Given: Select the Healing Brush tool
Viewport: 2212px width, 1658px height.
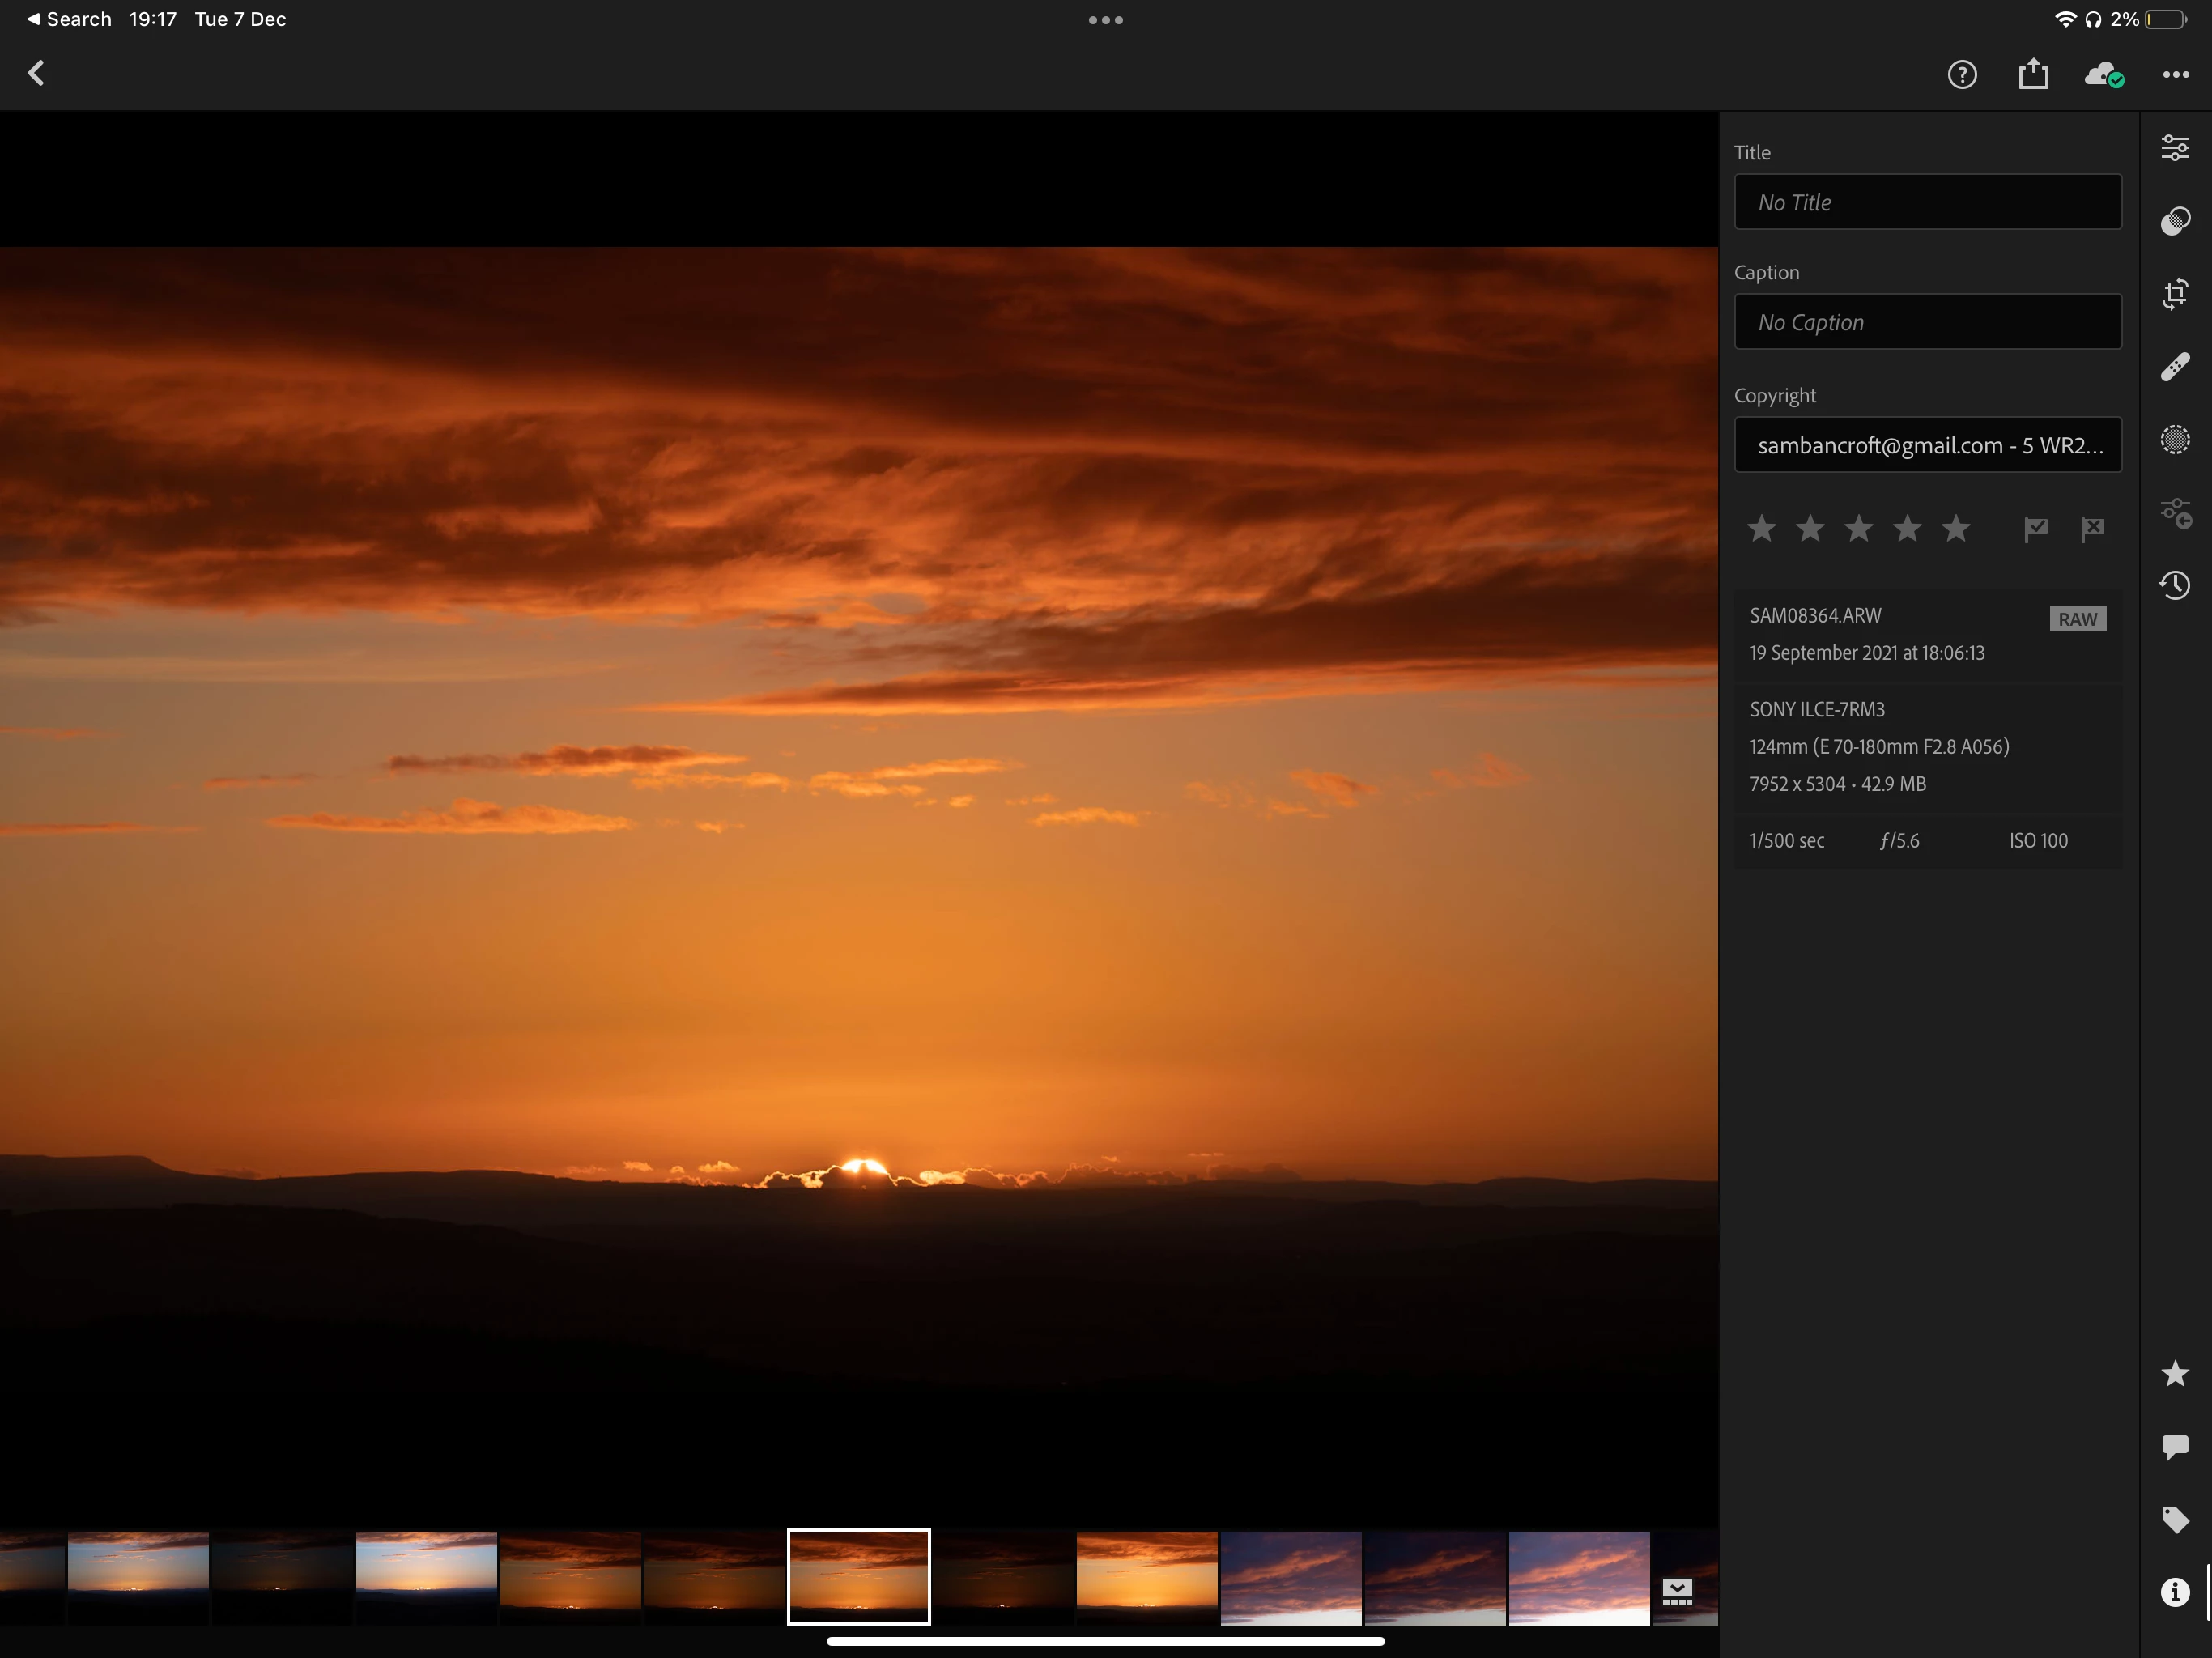Looking at the screenshot, I should tap(2175, 367).
